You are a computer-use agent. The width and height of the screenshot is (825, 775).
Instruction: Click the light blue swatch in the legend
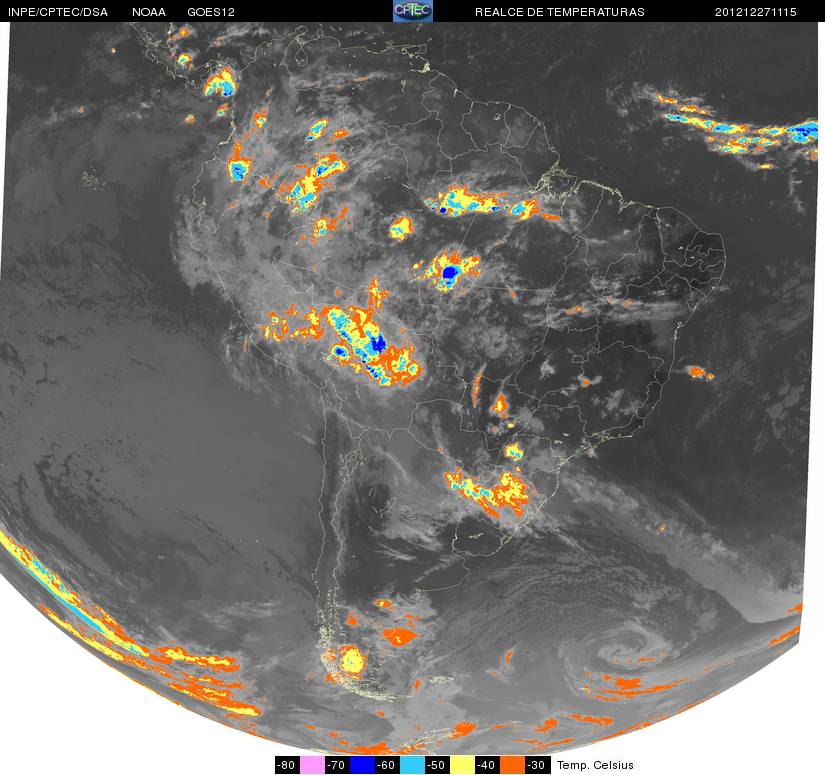412,765
